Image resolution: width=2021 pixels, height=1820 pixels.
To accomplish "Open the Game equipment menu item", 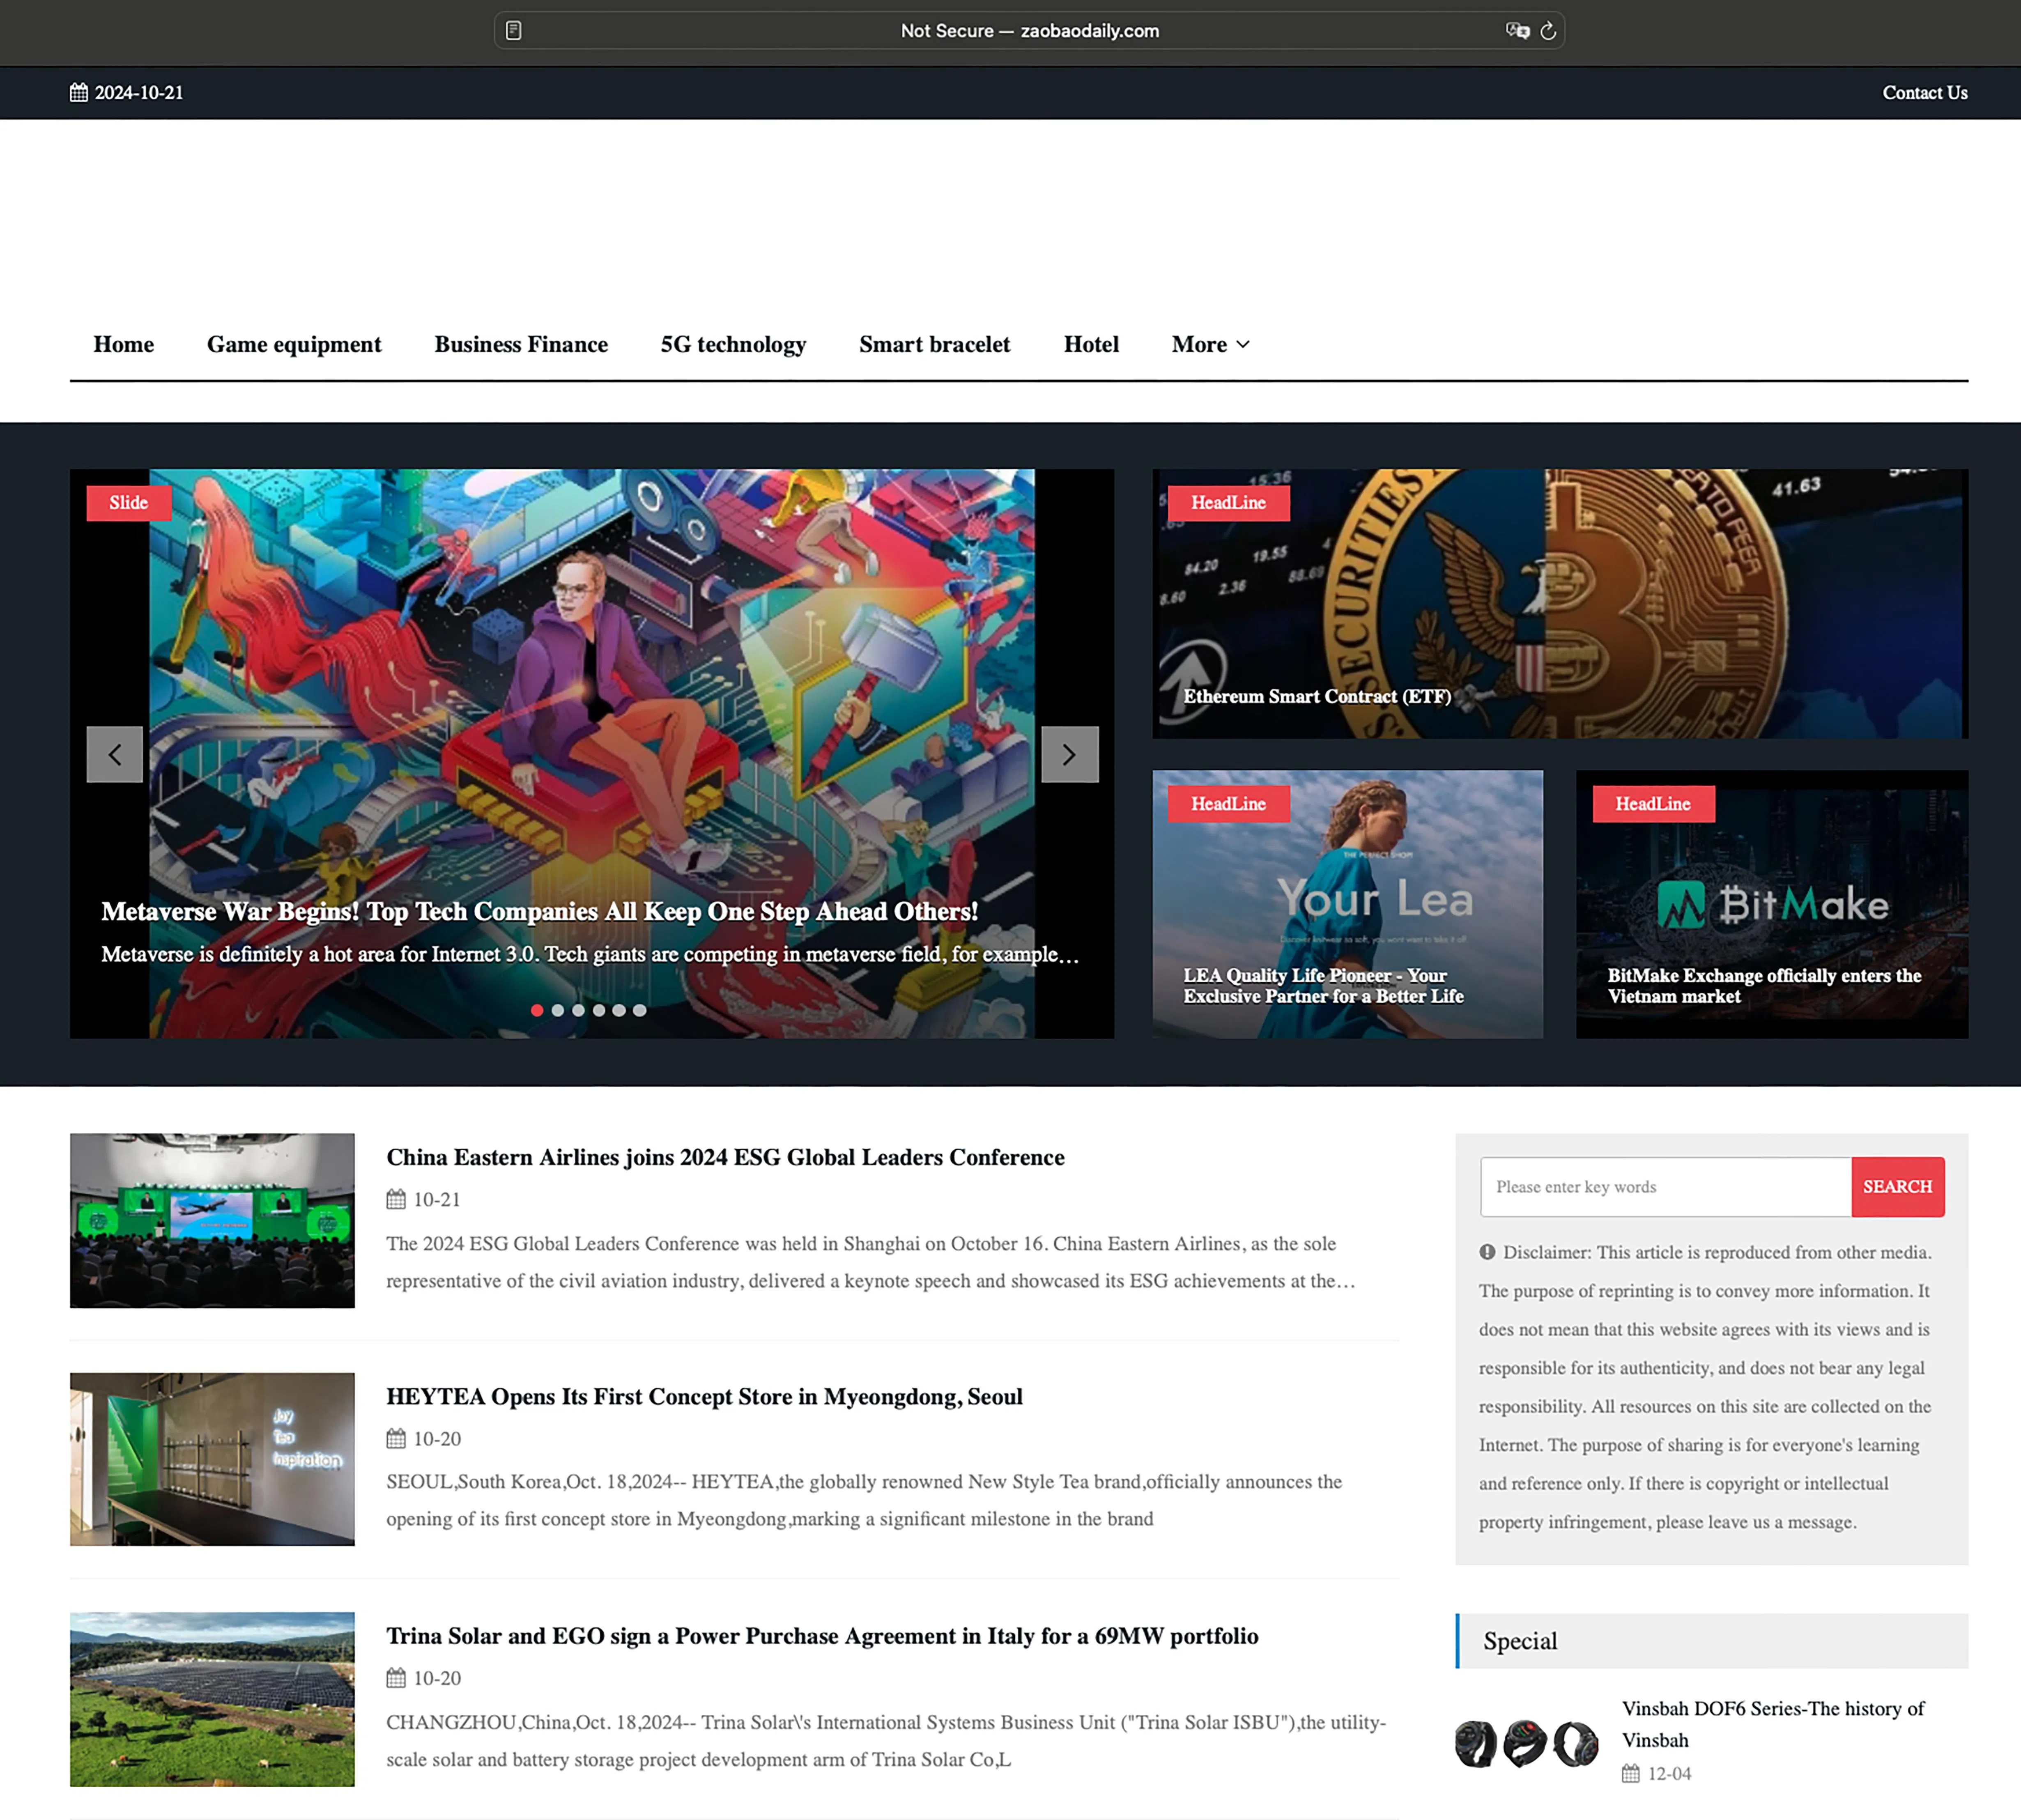I will click(294, 345).
